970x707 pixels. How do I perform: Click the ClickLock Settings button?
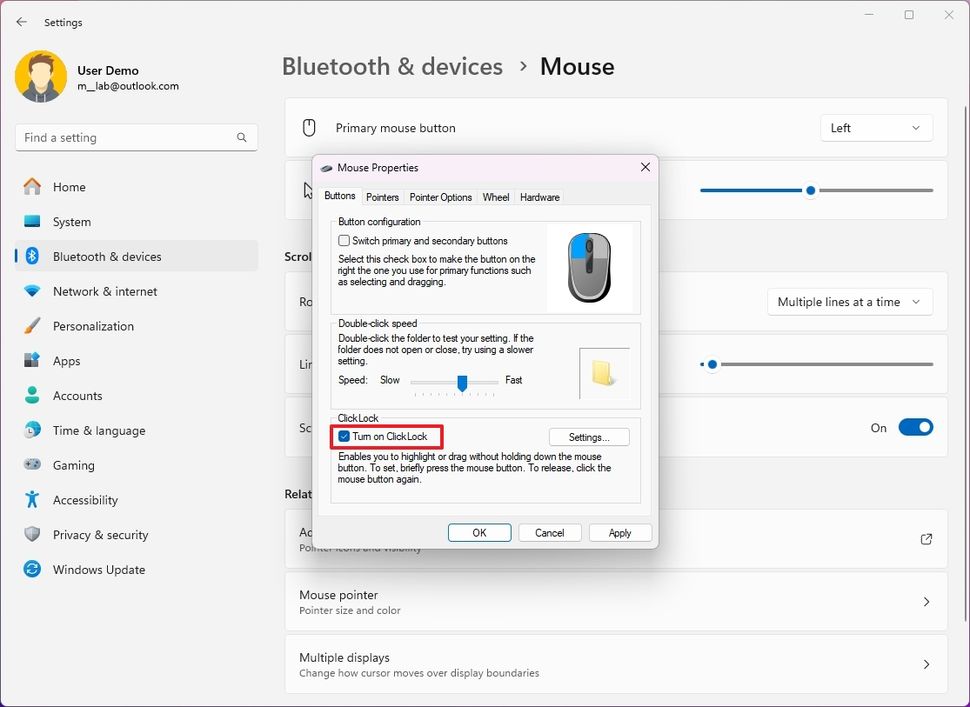(x=588, y=436)
